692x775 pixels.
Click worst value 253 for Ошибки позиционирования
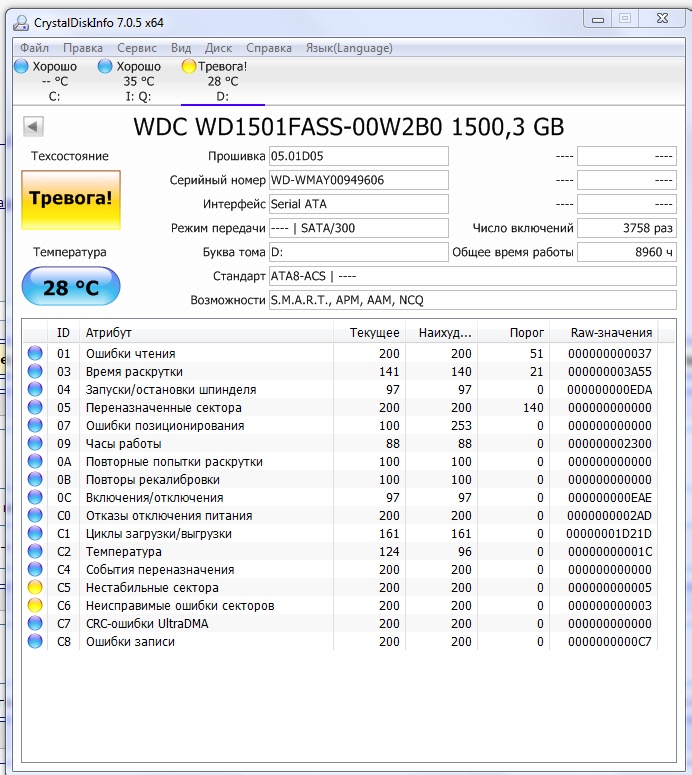click(x=461, y=426)
